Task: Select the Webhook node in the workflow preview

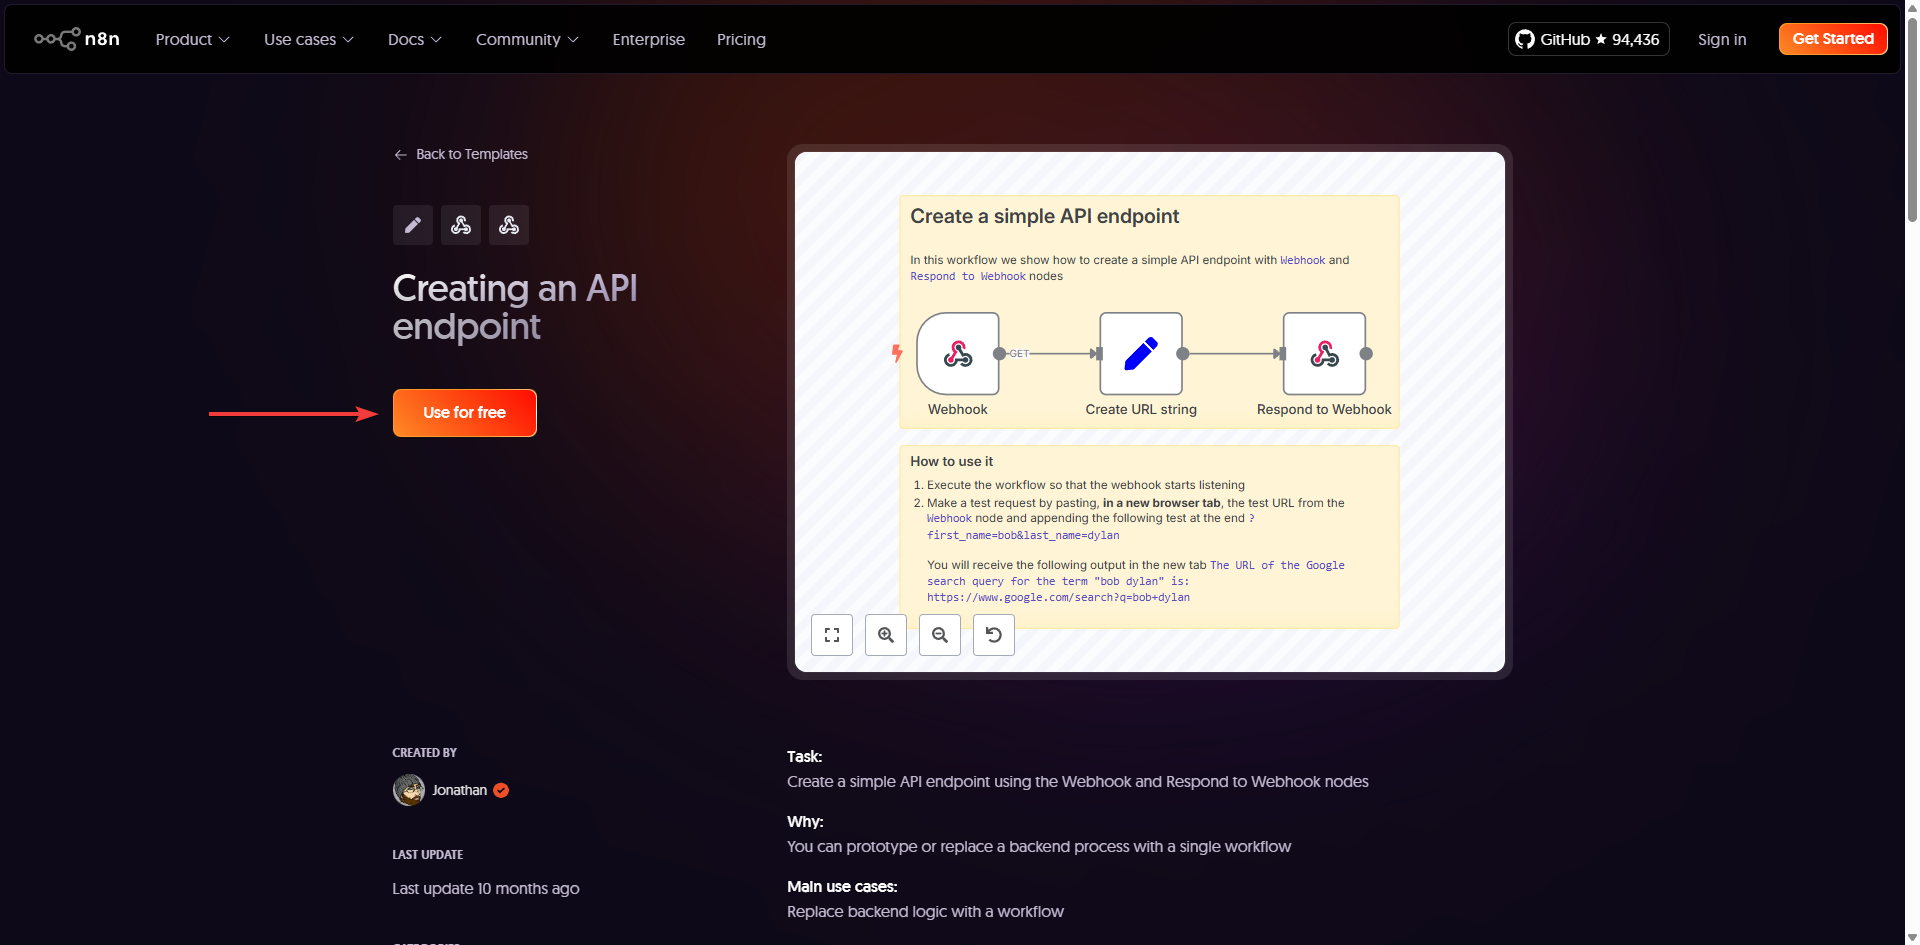Action: tap(958, 353)
